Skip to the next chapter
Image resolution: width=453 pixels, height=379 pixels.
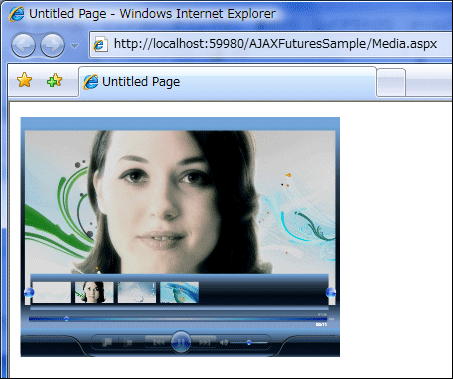click(x=204, y=342)
